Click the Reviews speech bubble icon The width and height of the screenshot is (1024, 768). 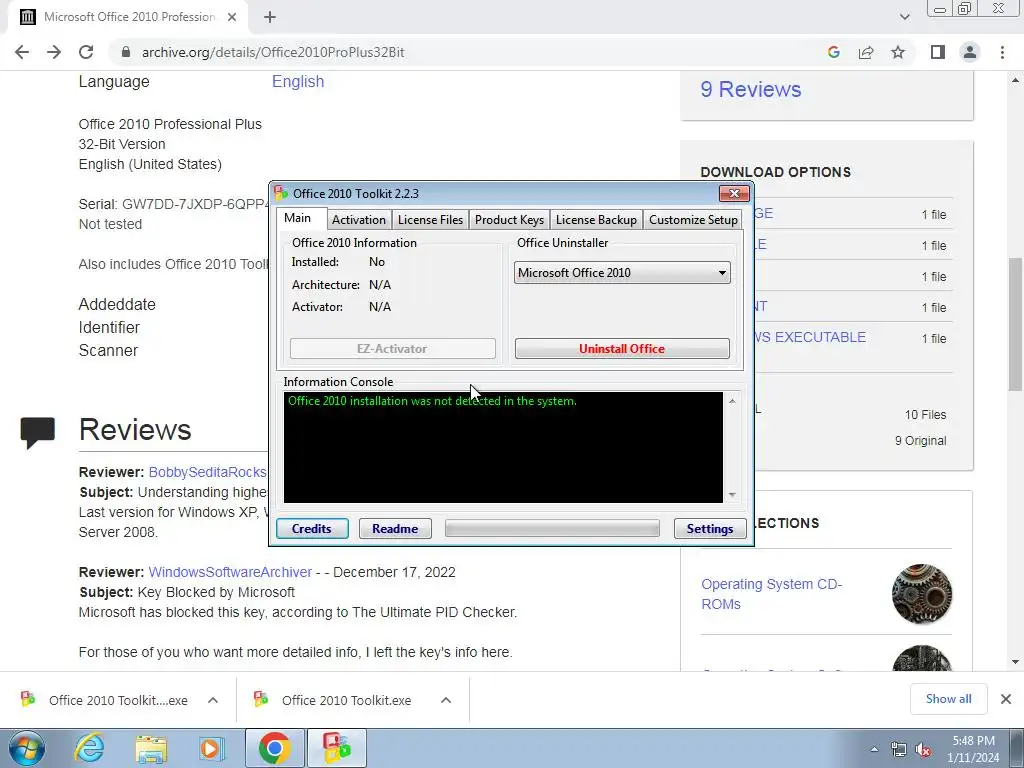(37, 432)
